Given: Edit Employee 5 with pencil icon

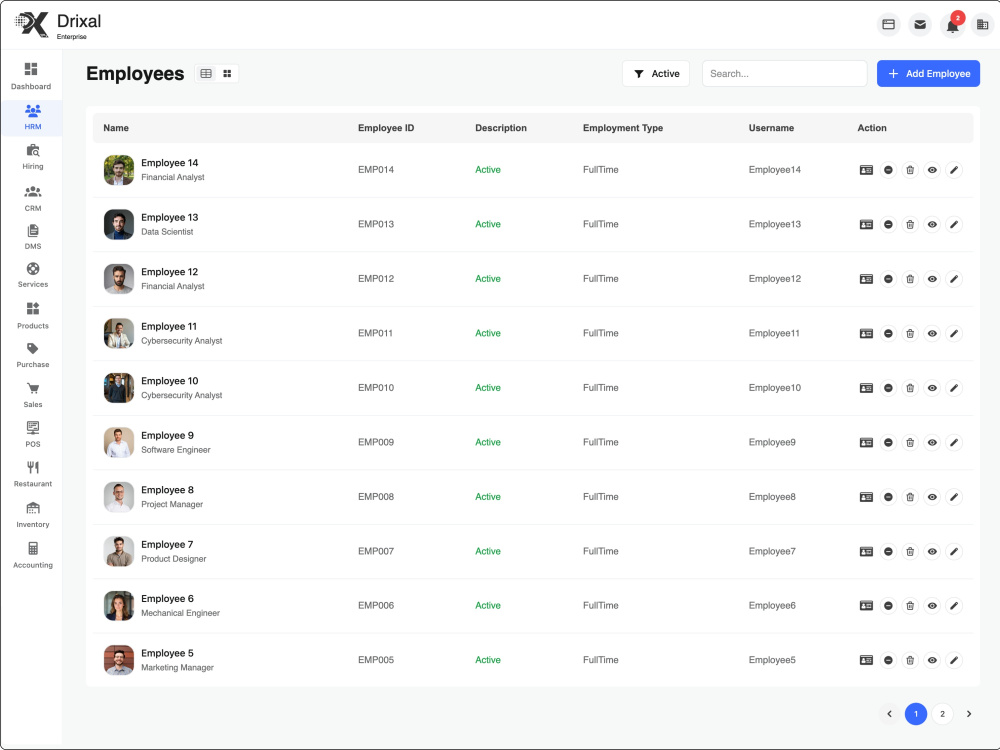Looking at the screenshot, I should click(954, 660).
